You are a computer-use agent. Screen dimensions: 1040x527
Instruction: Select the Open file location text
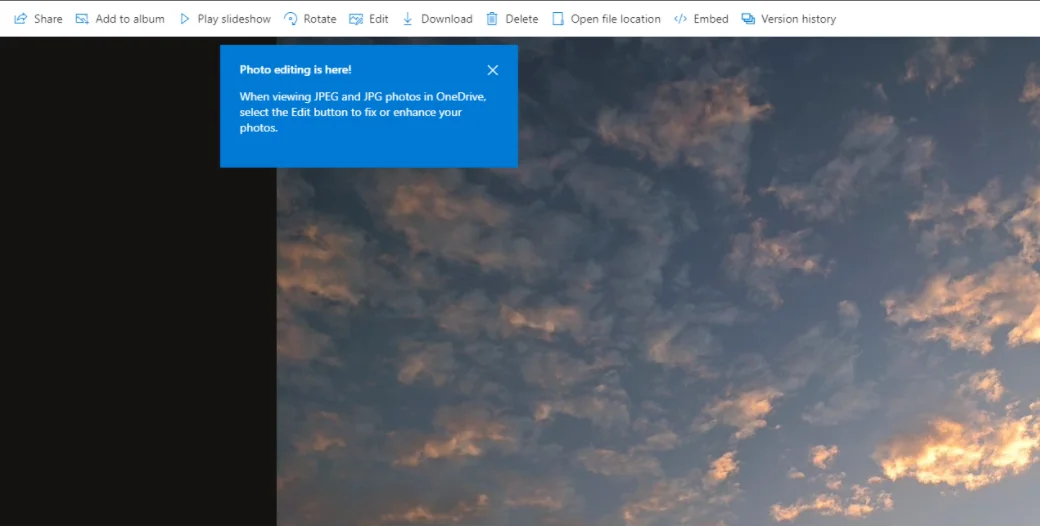tap(616, 19)
